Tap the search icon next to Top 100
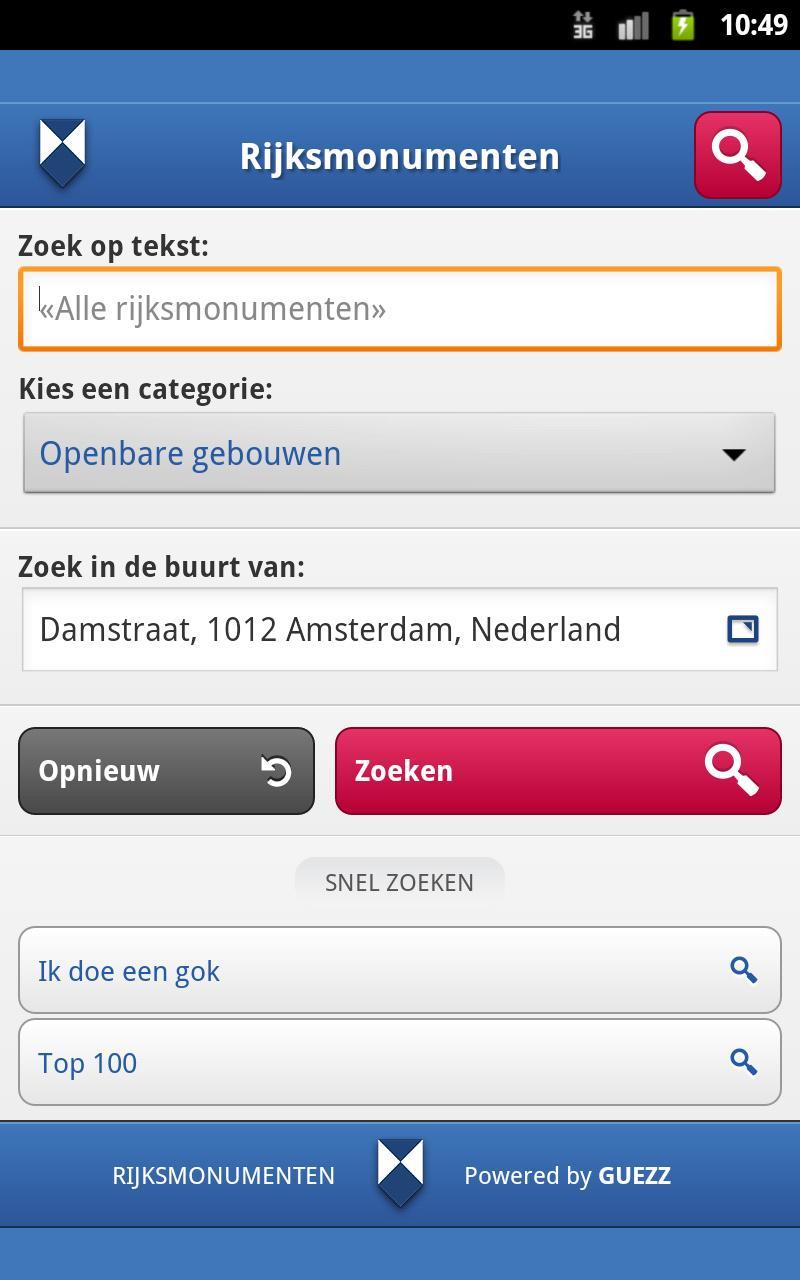The image size is (800, 1280). [743, 1062]
